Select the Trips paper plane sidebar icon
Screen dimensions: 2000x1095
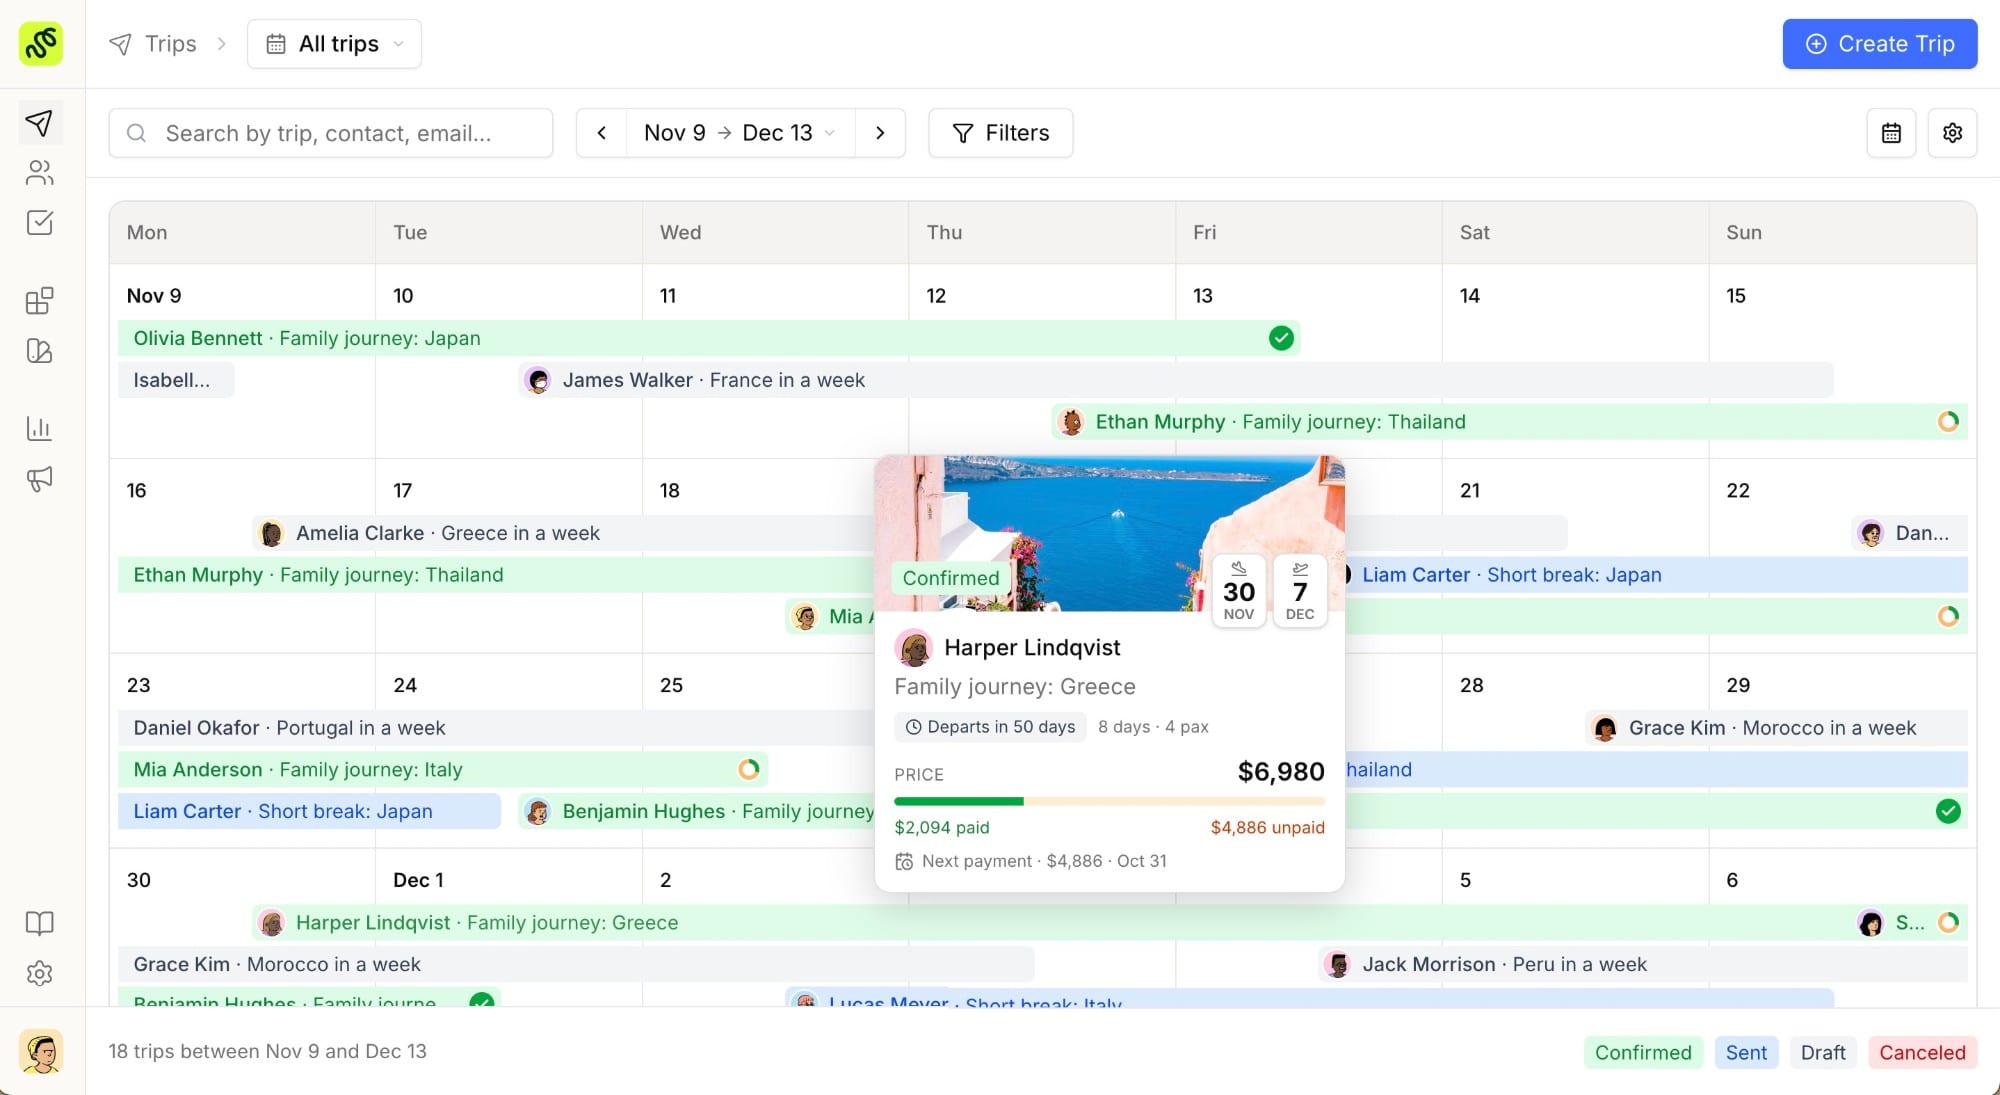pos(39,123)
